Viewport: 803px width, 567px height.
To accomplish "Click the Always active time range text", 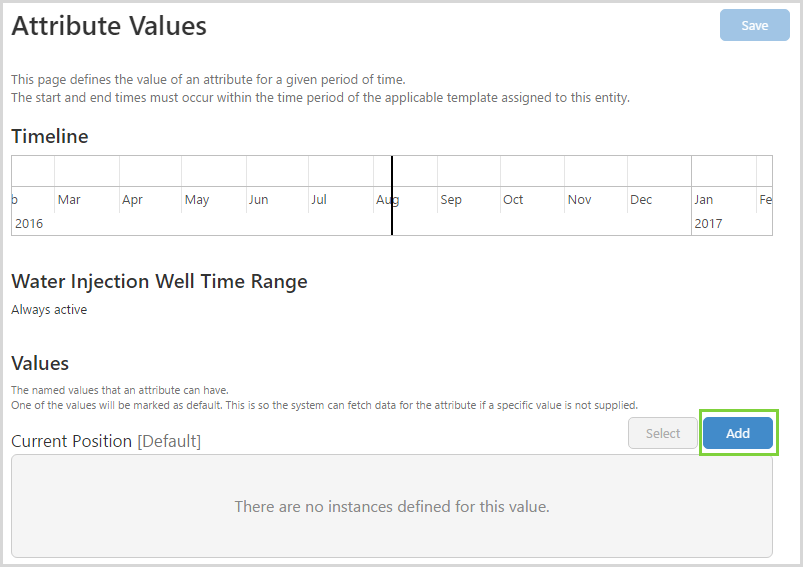I will coord(49,310).
